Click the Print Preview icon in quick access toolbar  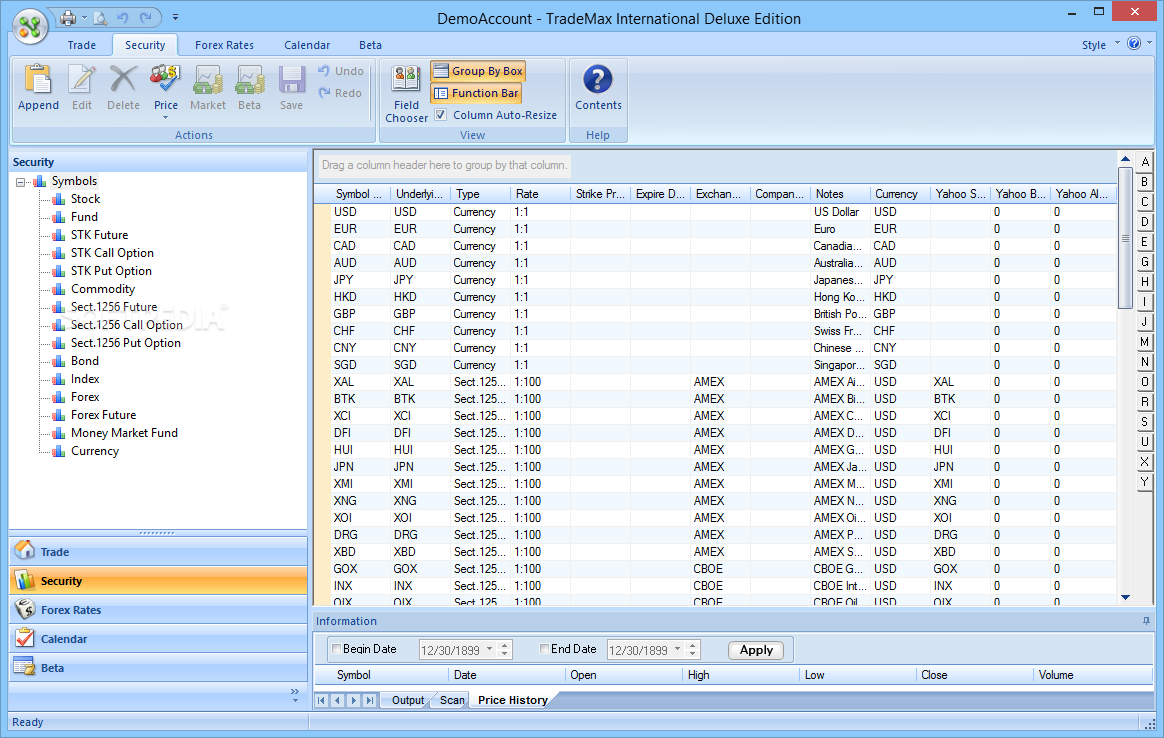coord(100,17)
